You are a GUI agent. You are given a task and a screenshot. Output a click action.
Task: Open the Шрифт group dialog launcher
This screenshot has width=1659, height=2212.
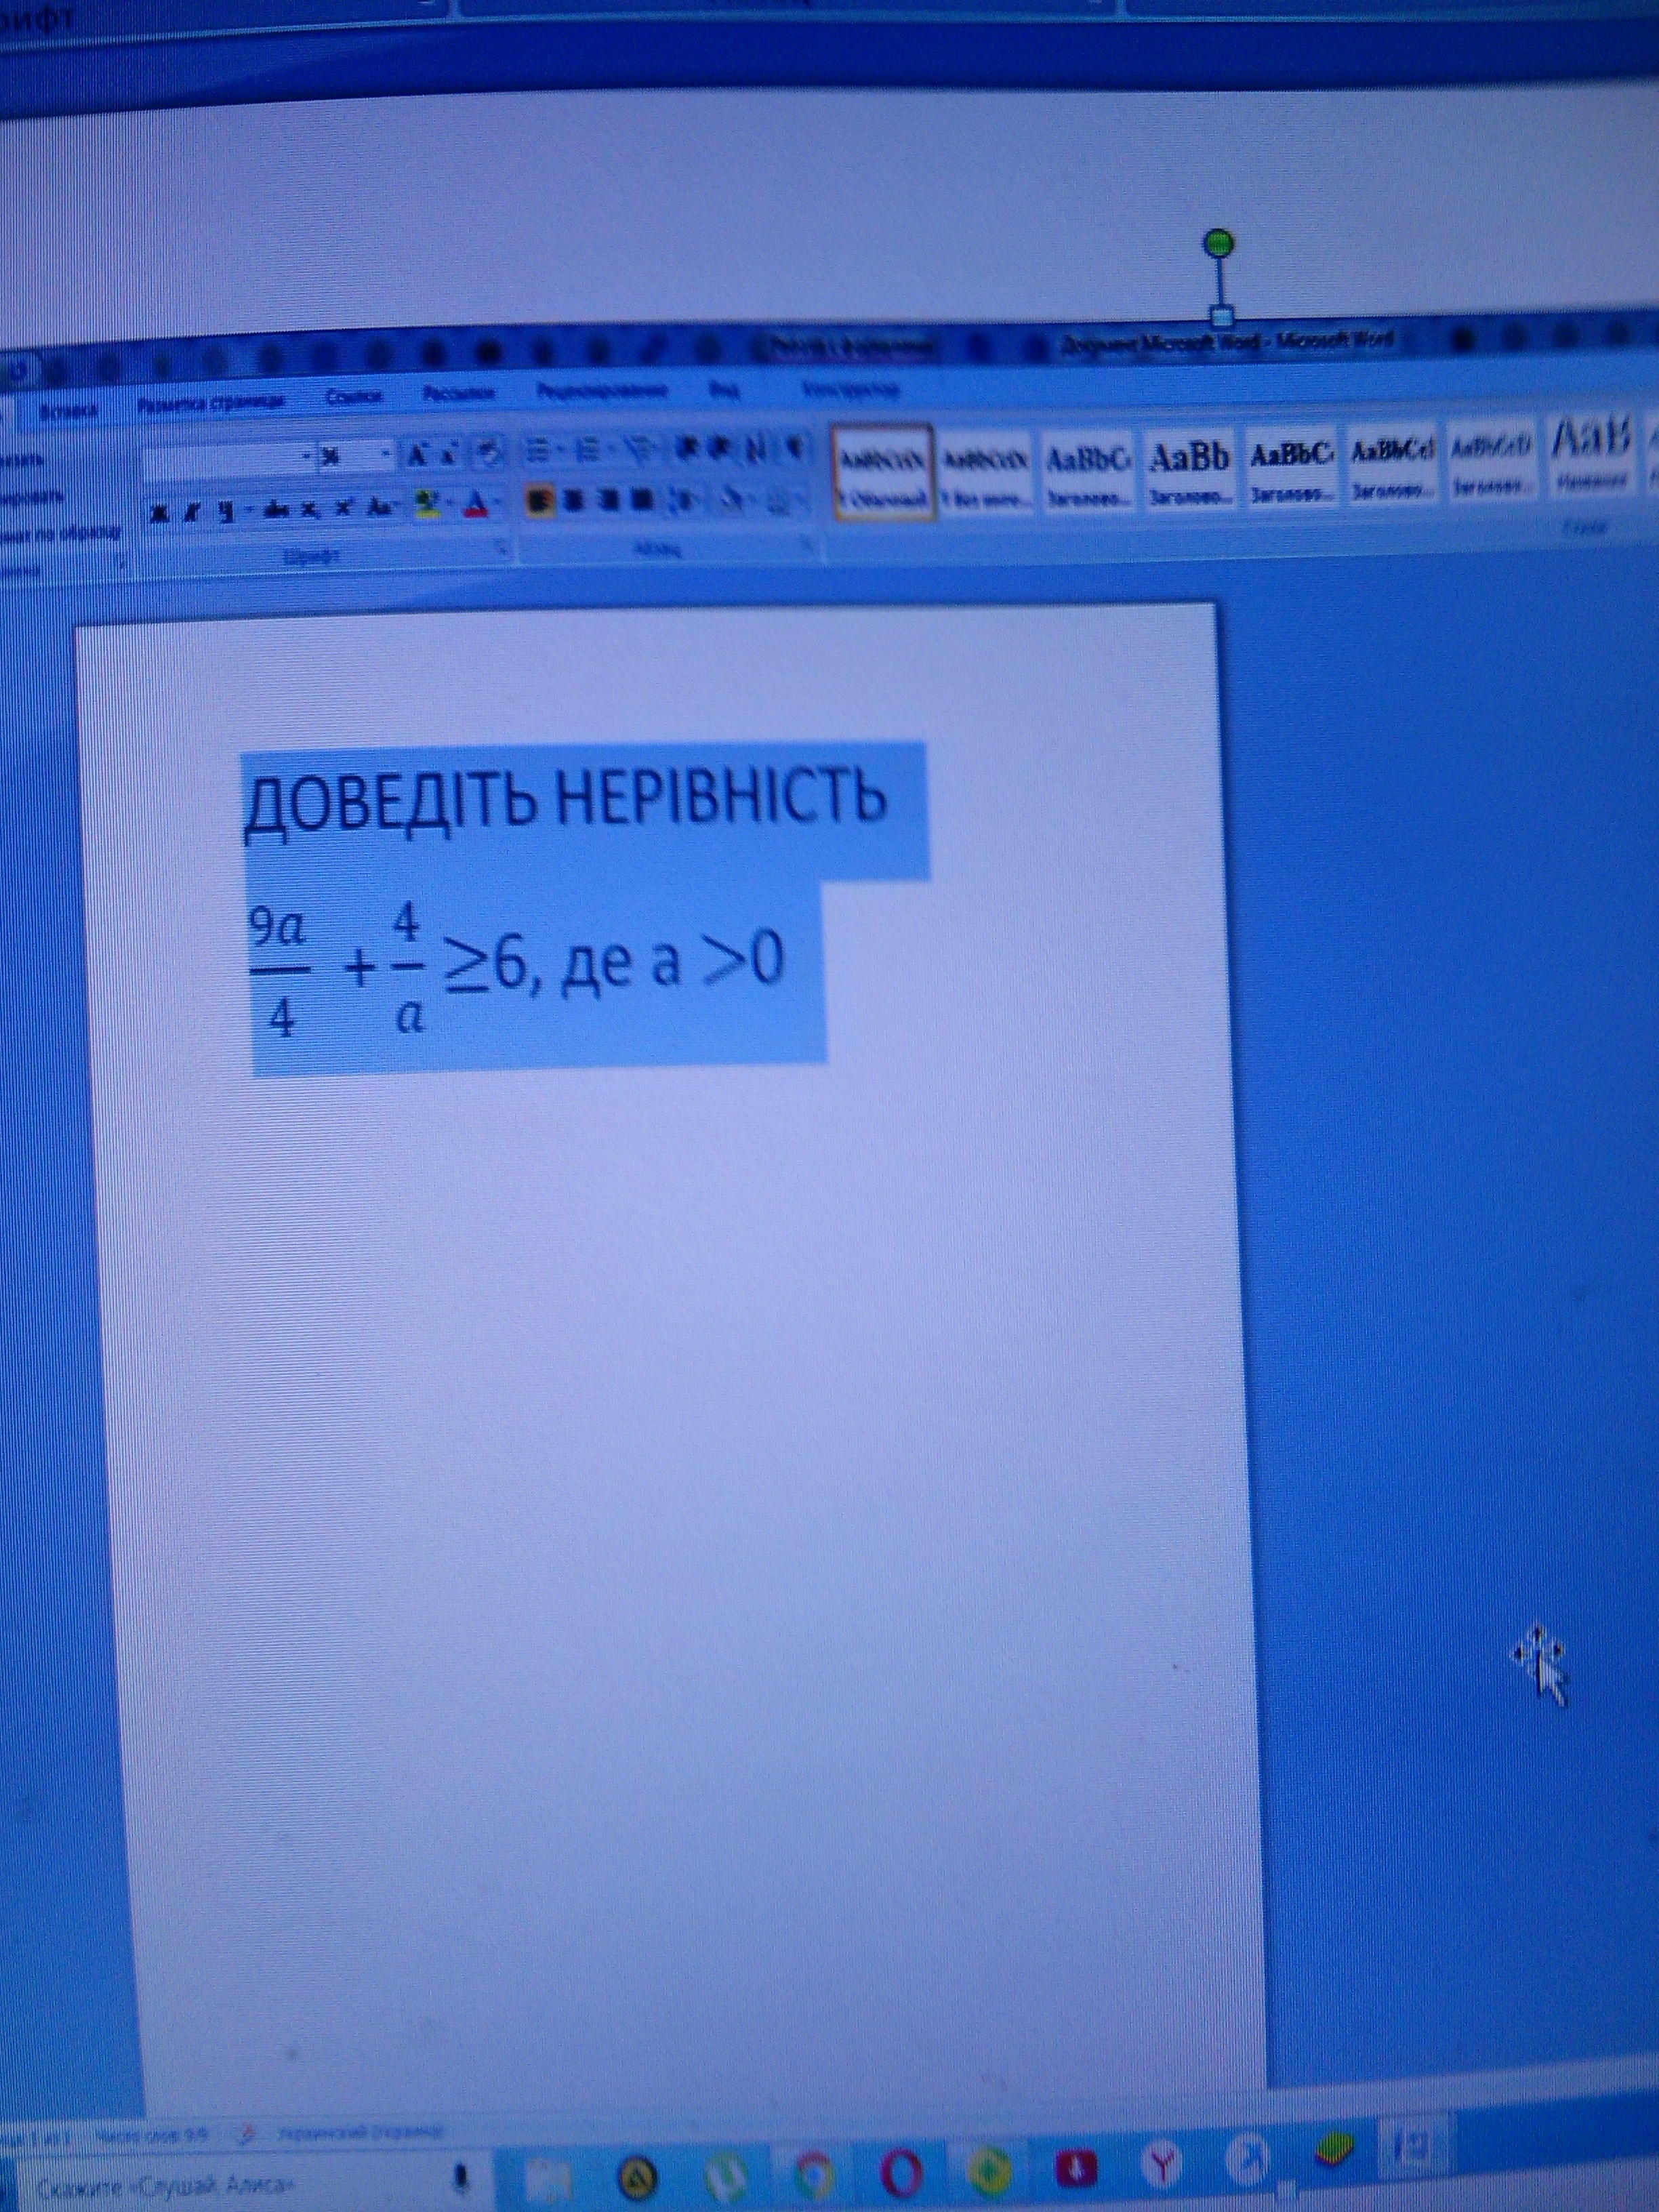pyautogui.click(x=502, y=548)
